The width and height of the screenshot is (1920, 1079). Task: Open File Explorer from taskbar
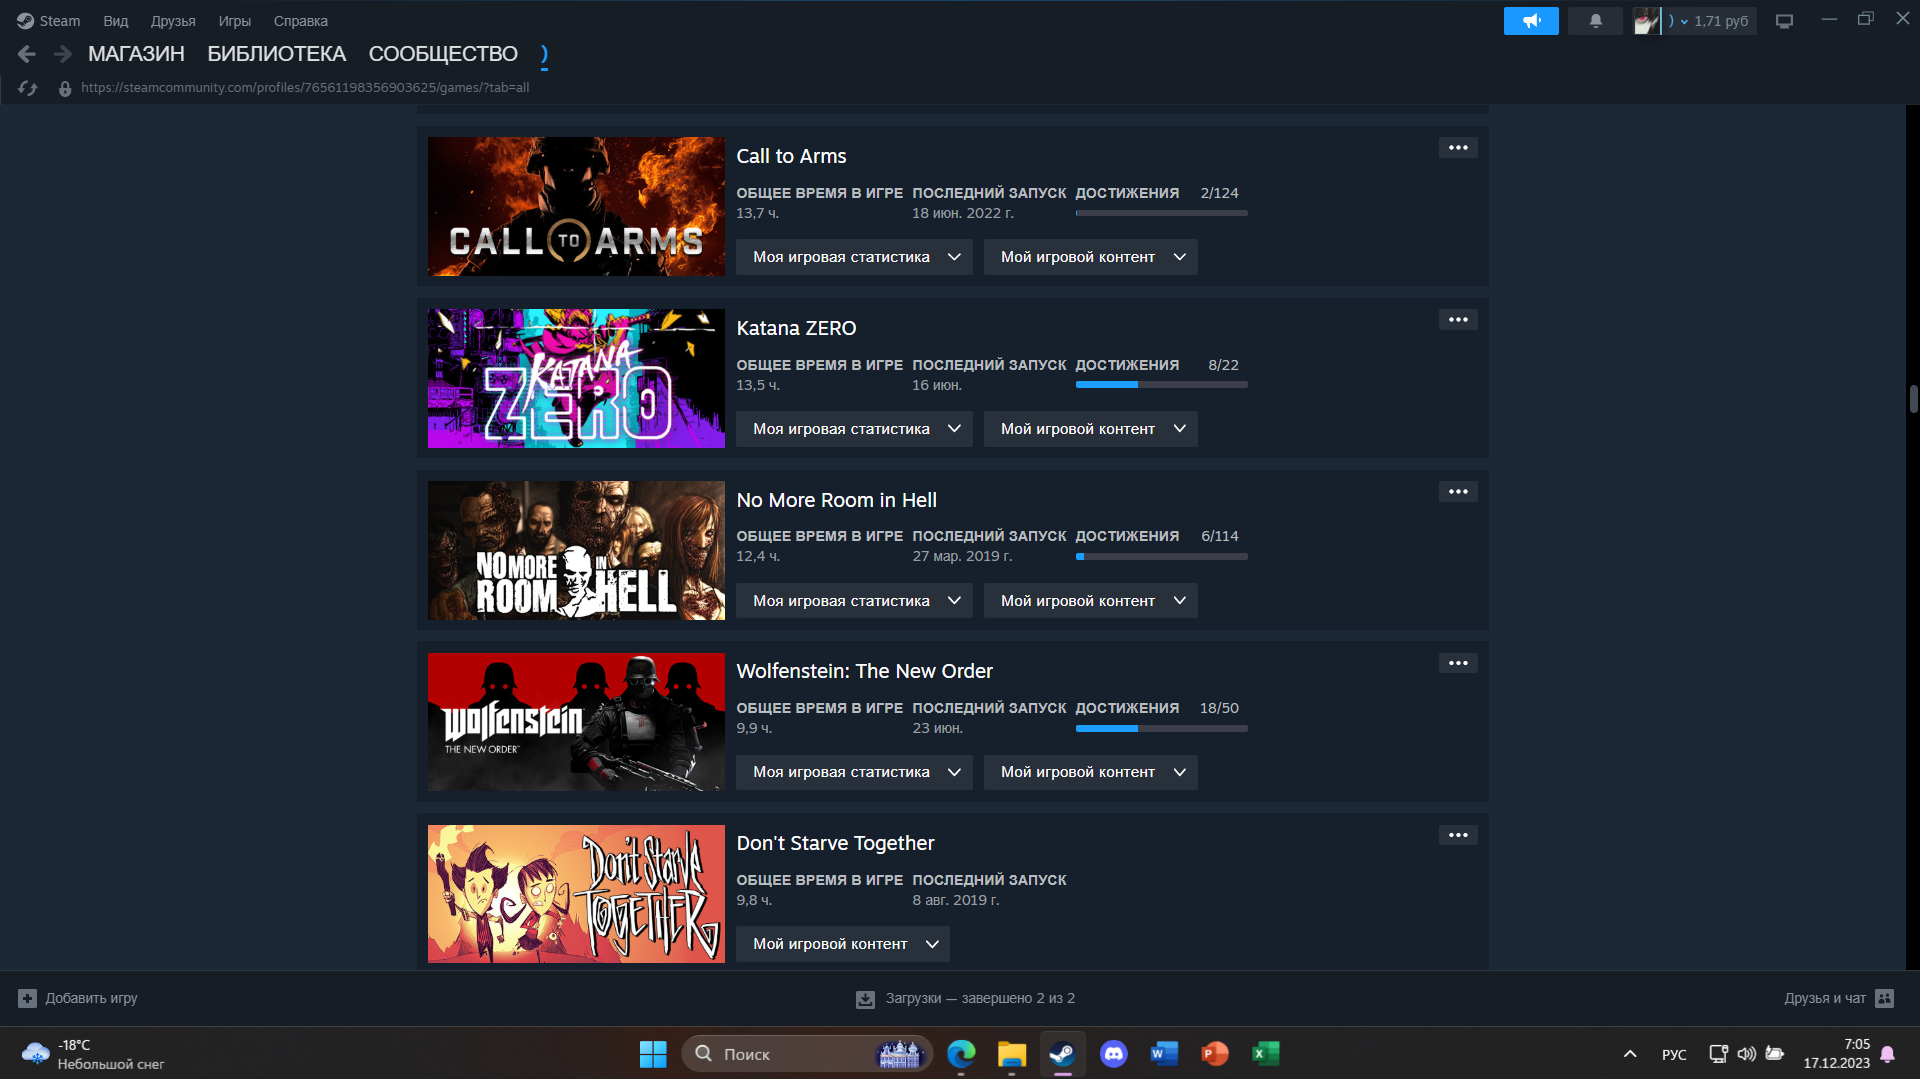(1012, 1054)
